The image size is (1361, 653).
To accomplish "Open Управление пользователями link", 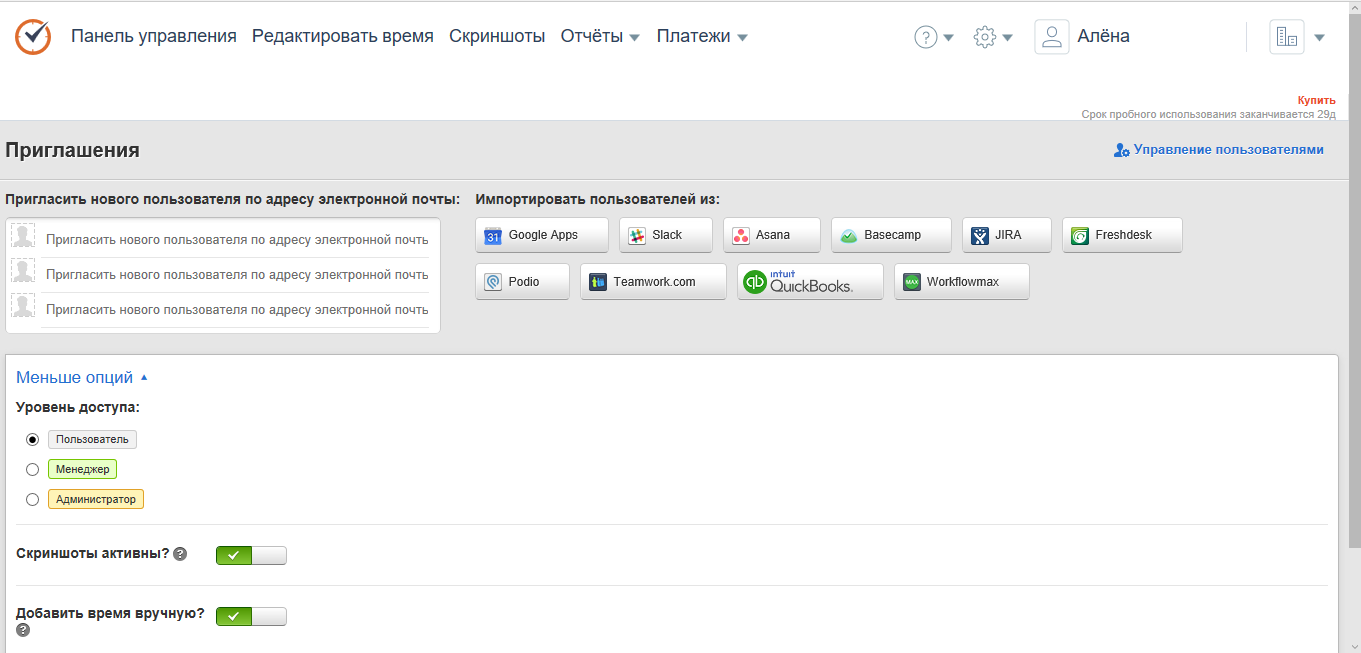I will tap(1219, 150).
